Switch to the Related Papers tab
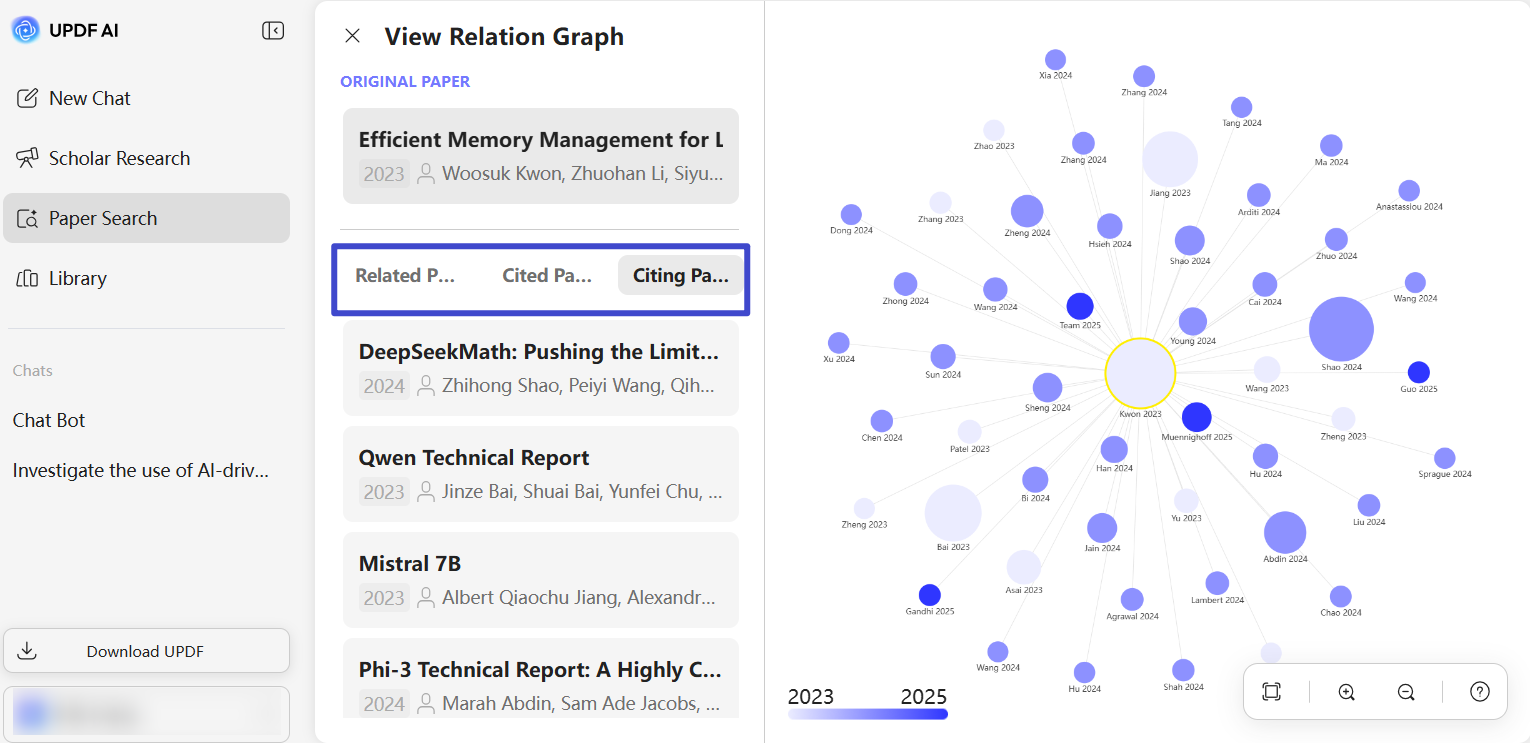The height and width of the screenshot is (743, 1530). (405, 275)
